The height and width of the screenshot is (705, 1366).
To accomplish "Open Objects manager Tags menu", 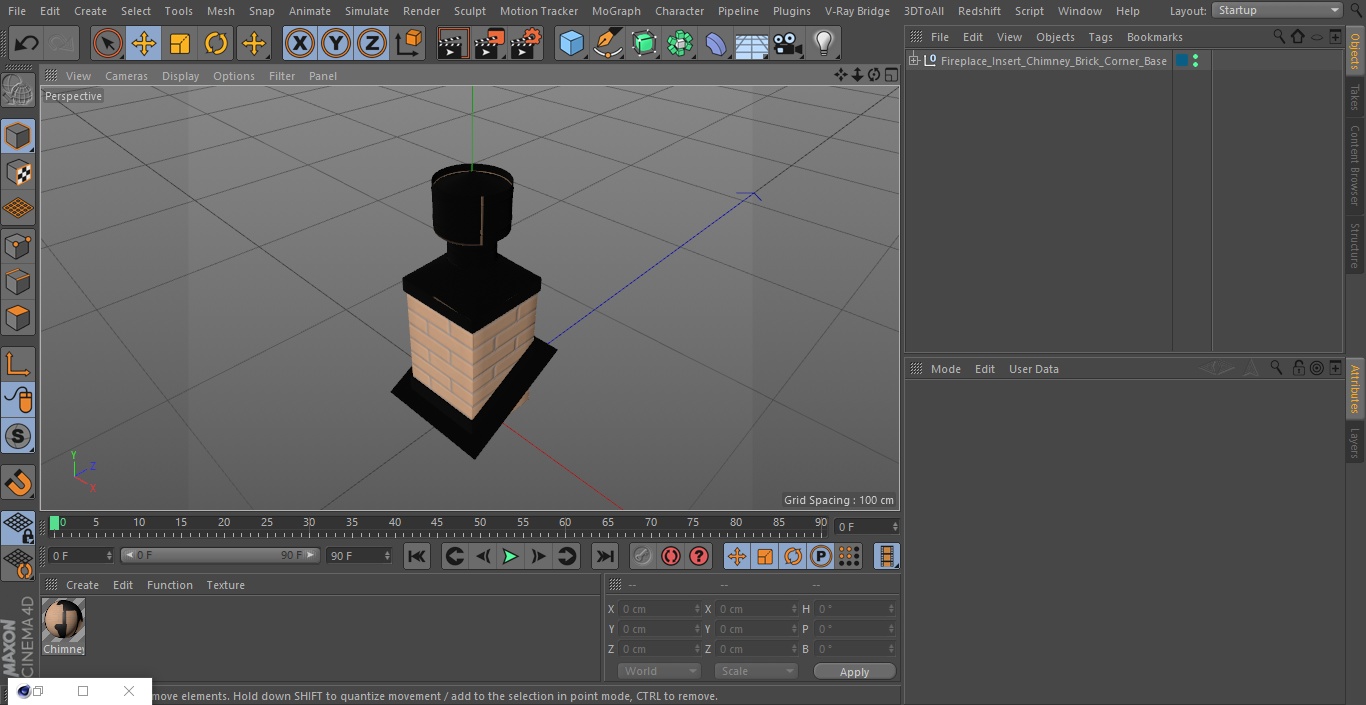I will (x=1100, y=37).
